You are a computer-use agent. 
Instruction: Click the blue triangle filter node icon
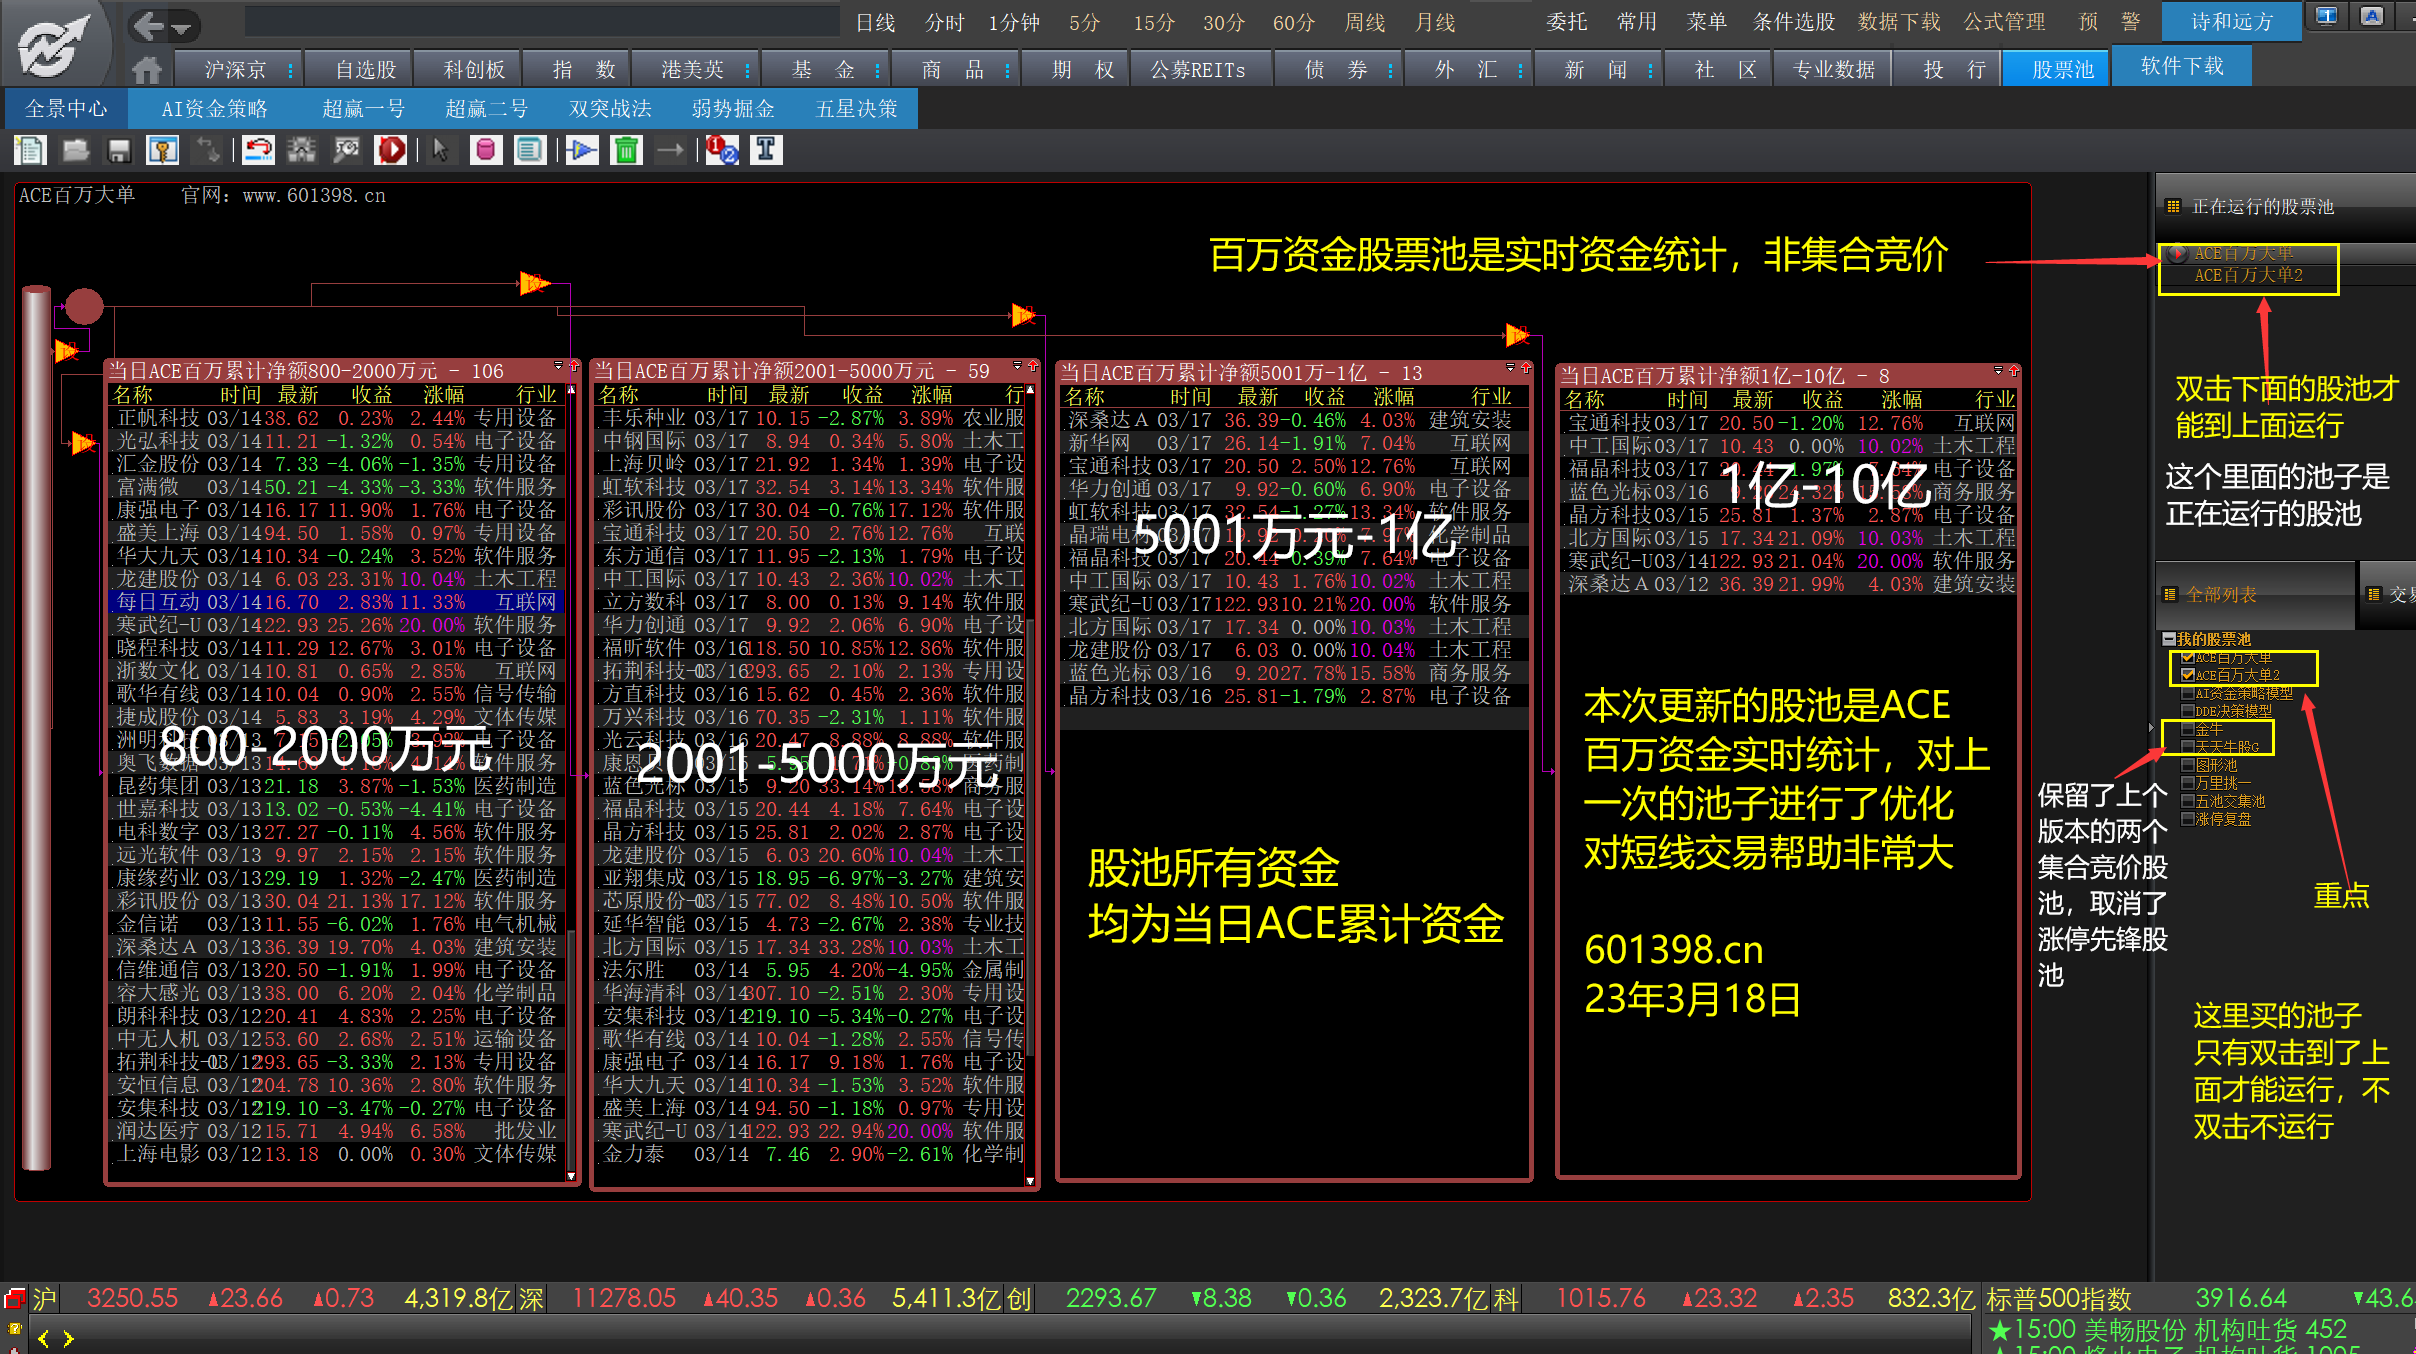point(582,151)
